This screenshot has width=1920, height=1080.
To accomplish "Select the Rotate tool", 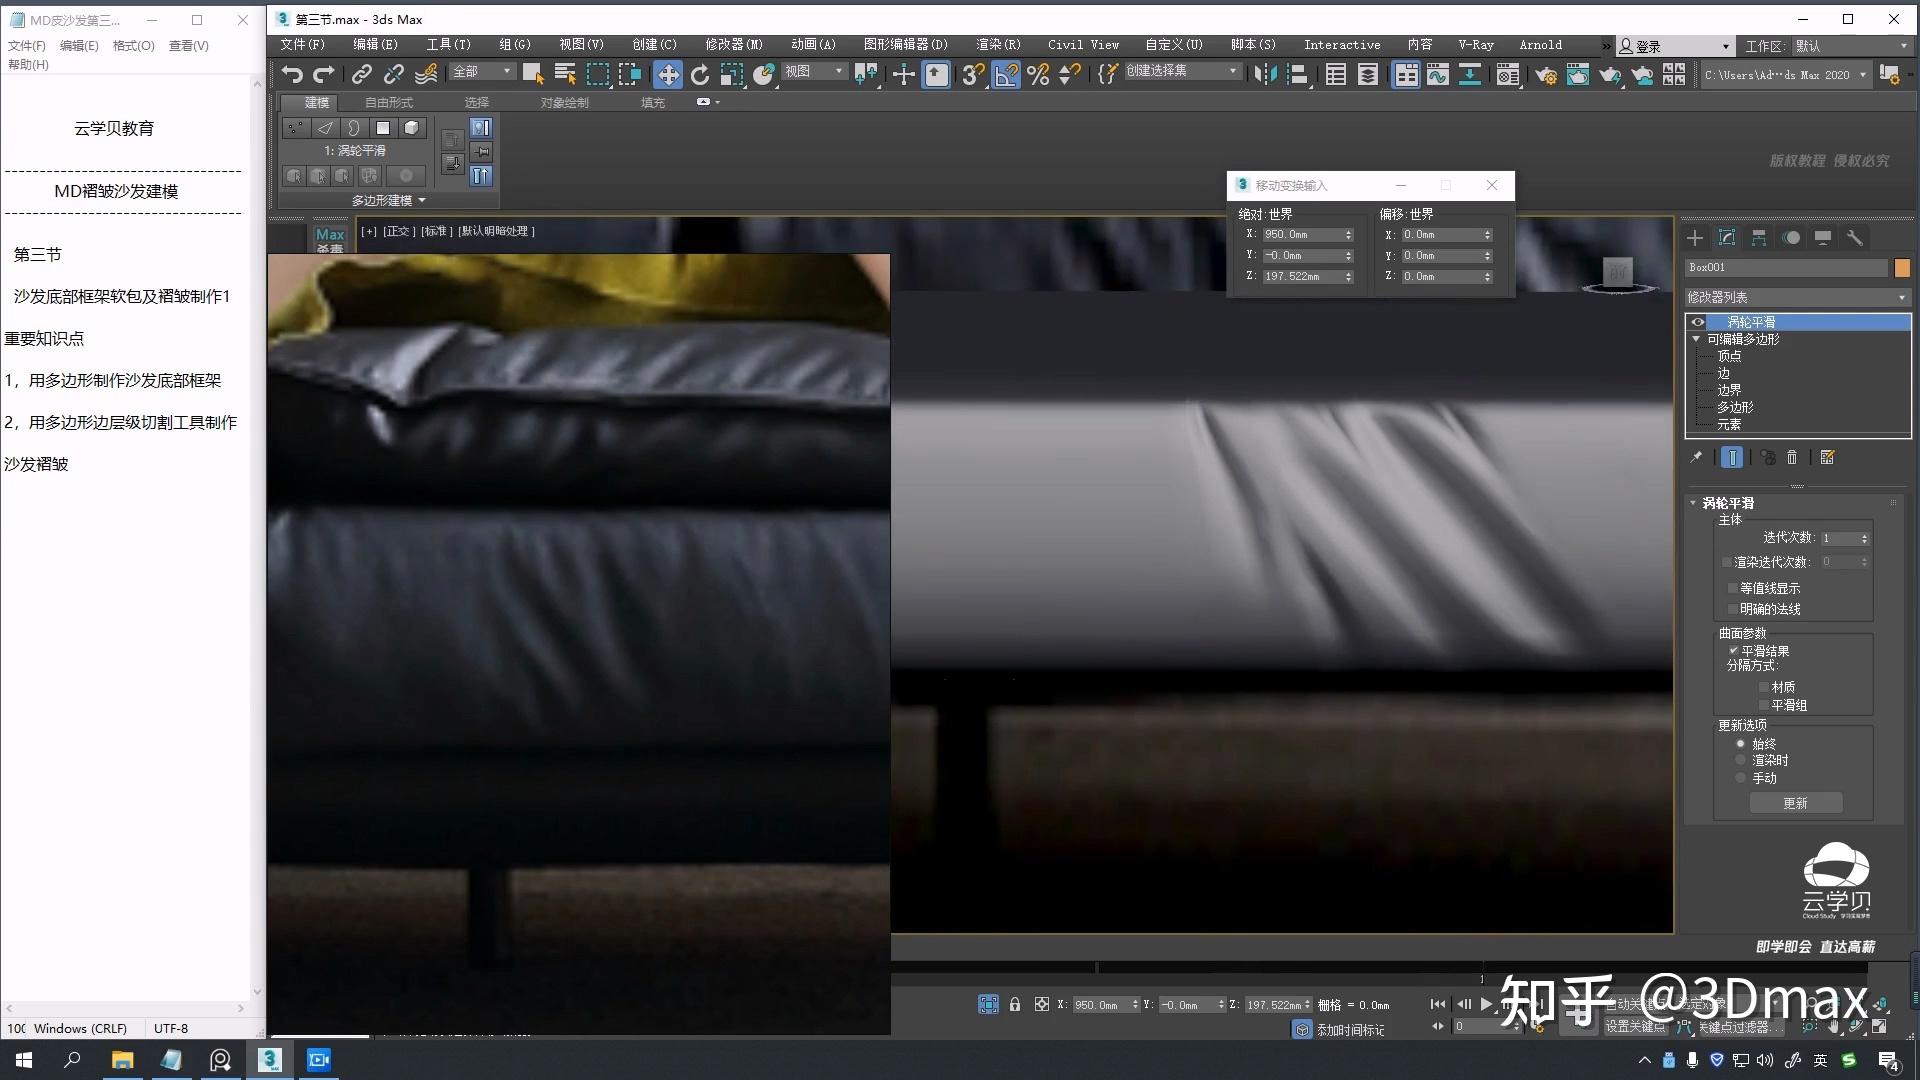I will point(700,74).
